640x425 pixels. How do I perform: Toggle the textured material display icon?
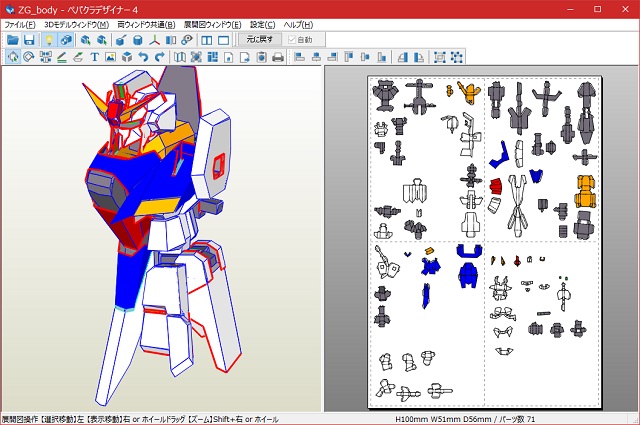coord(65,40)
